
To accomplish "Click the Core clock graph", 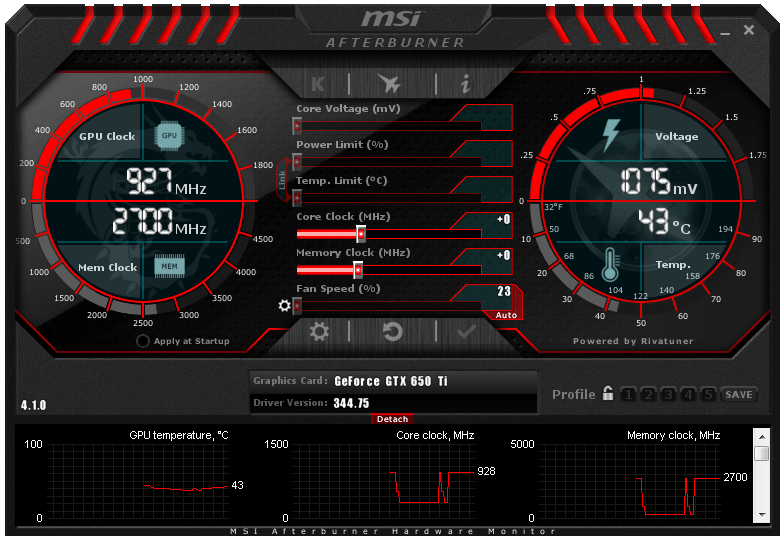I will (384, 481).
